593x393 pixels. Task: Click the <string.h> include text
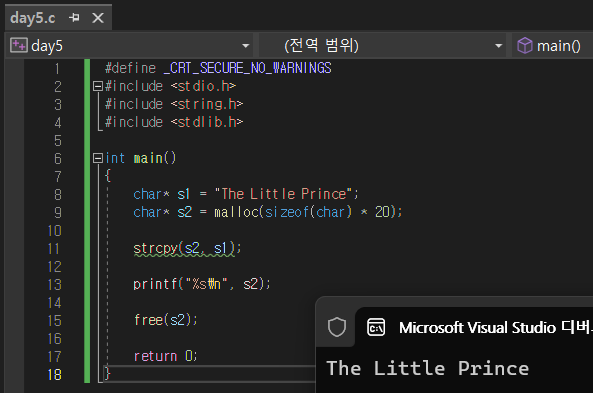click(206, 104)
